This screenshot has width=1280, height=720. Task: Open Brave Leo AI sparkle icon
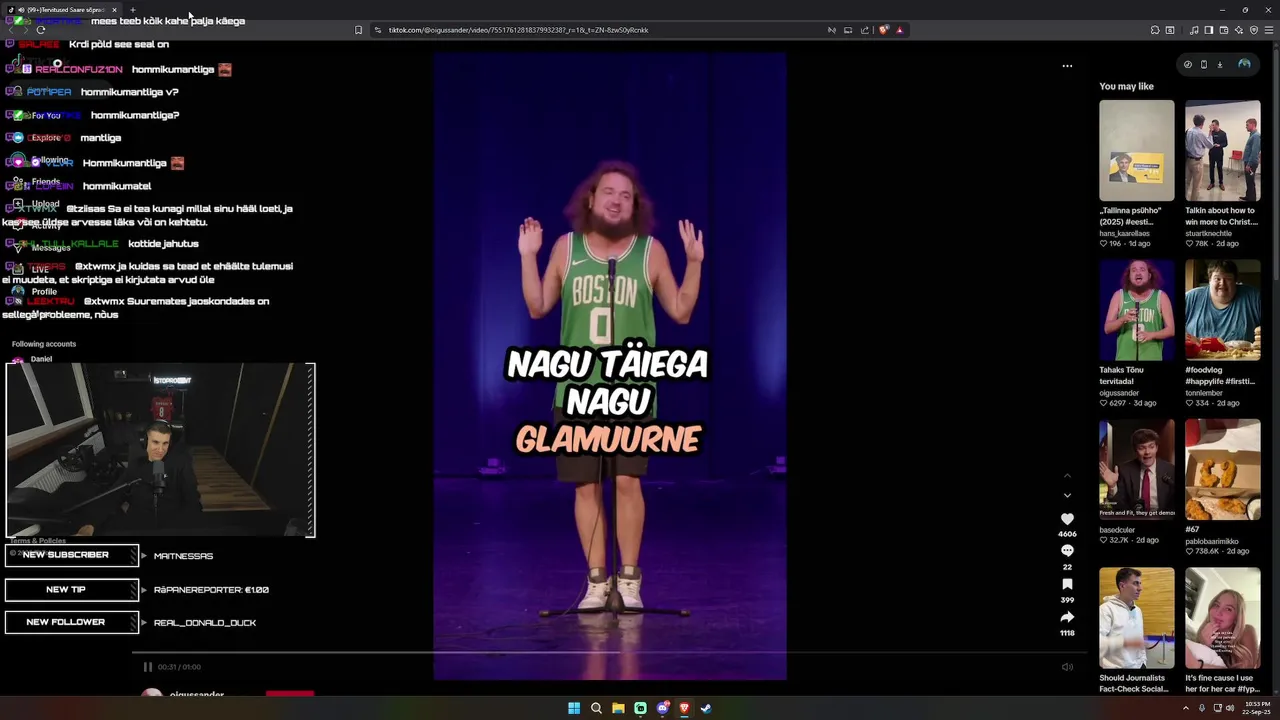[x=1239, y=30]
